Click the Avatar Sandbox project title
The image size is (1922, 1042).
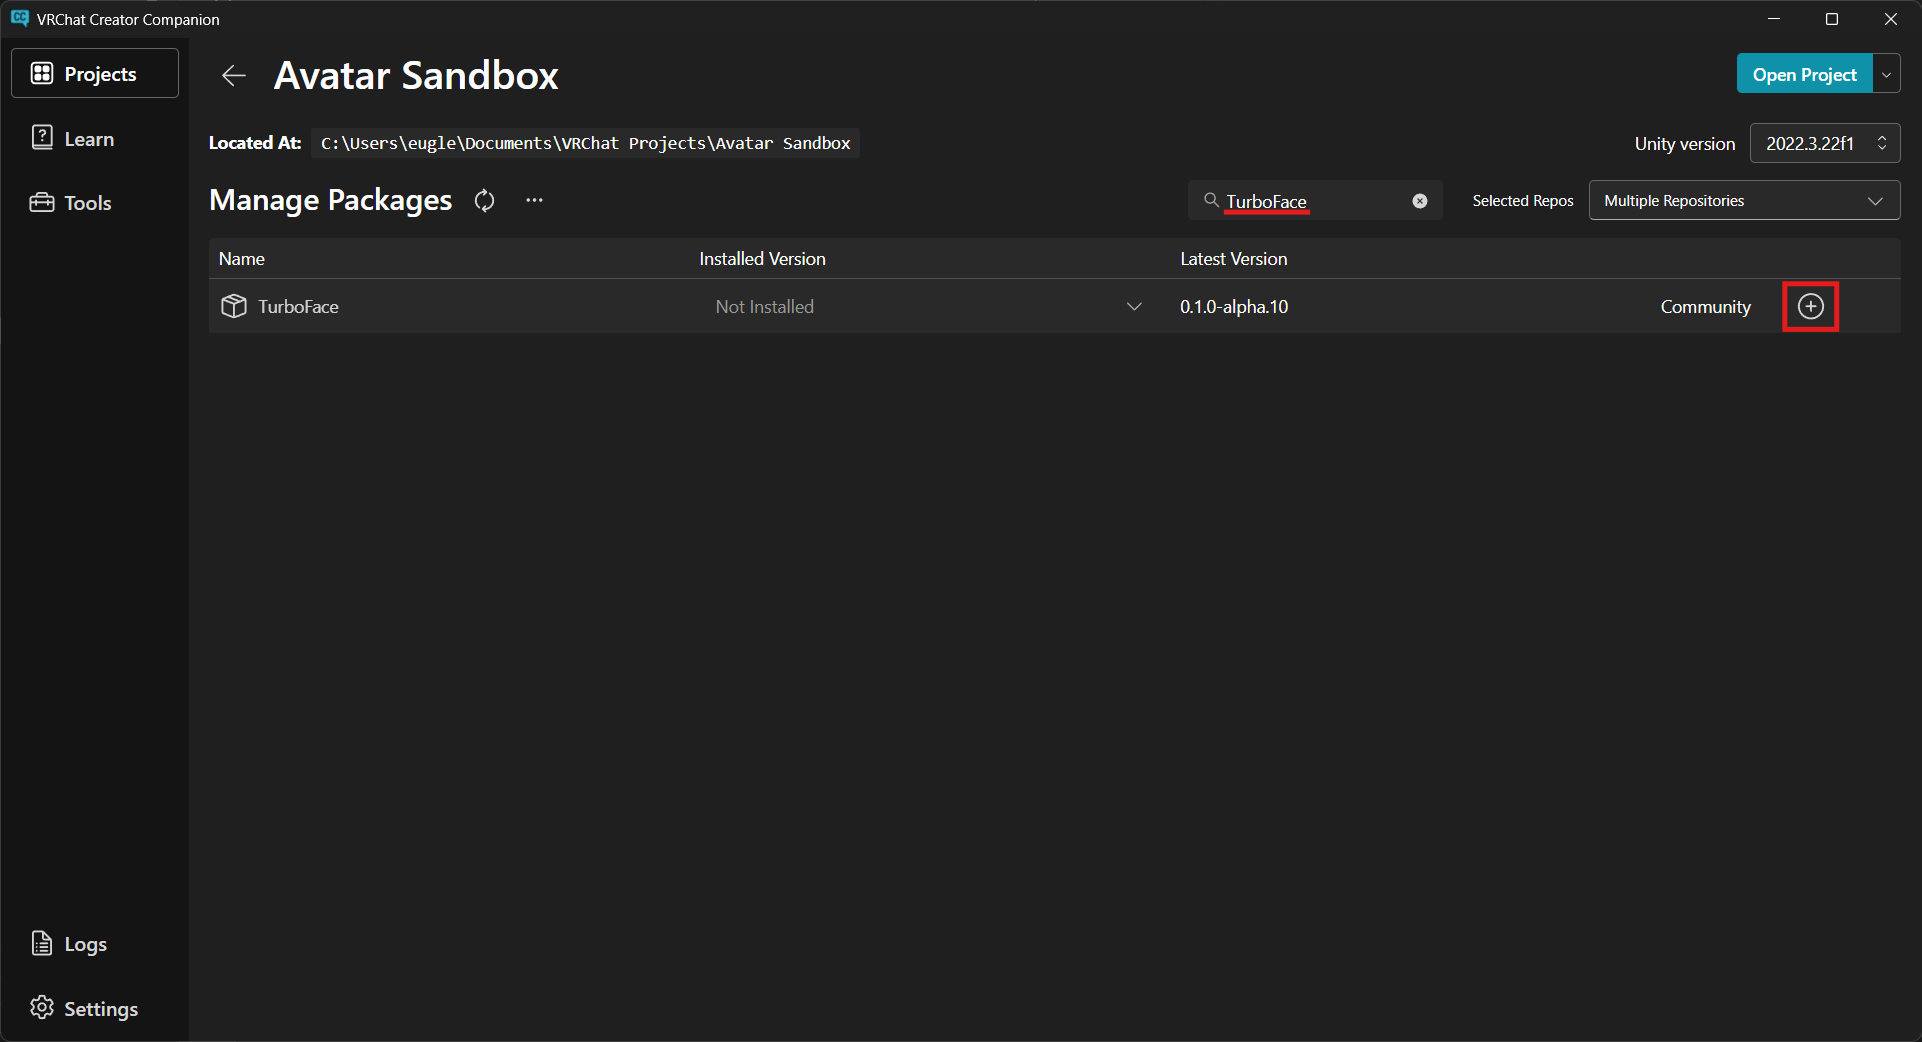pyautogui.click(x=416, y=76)
